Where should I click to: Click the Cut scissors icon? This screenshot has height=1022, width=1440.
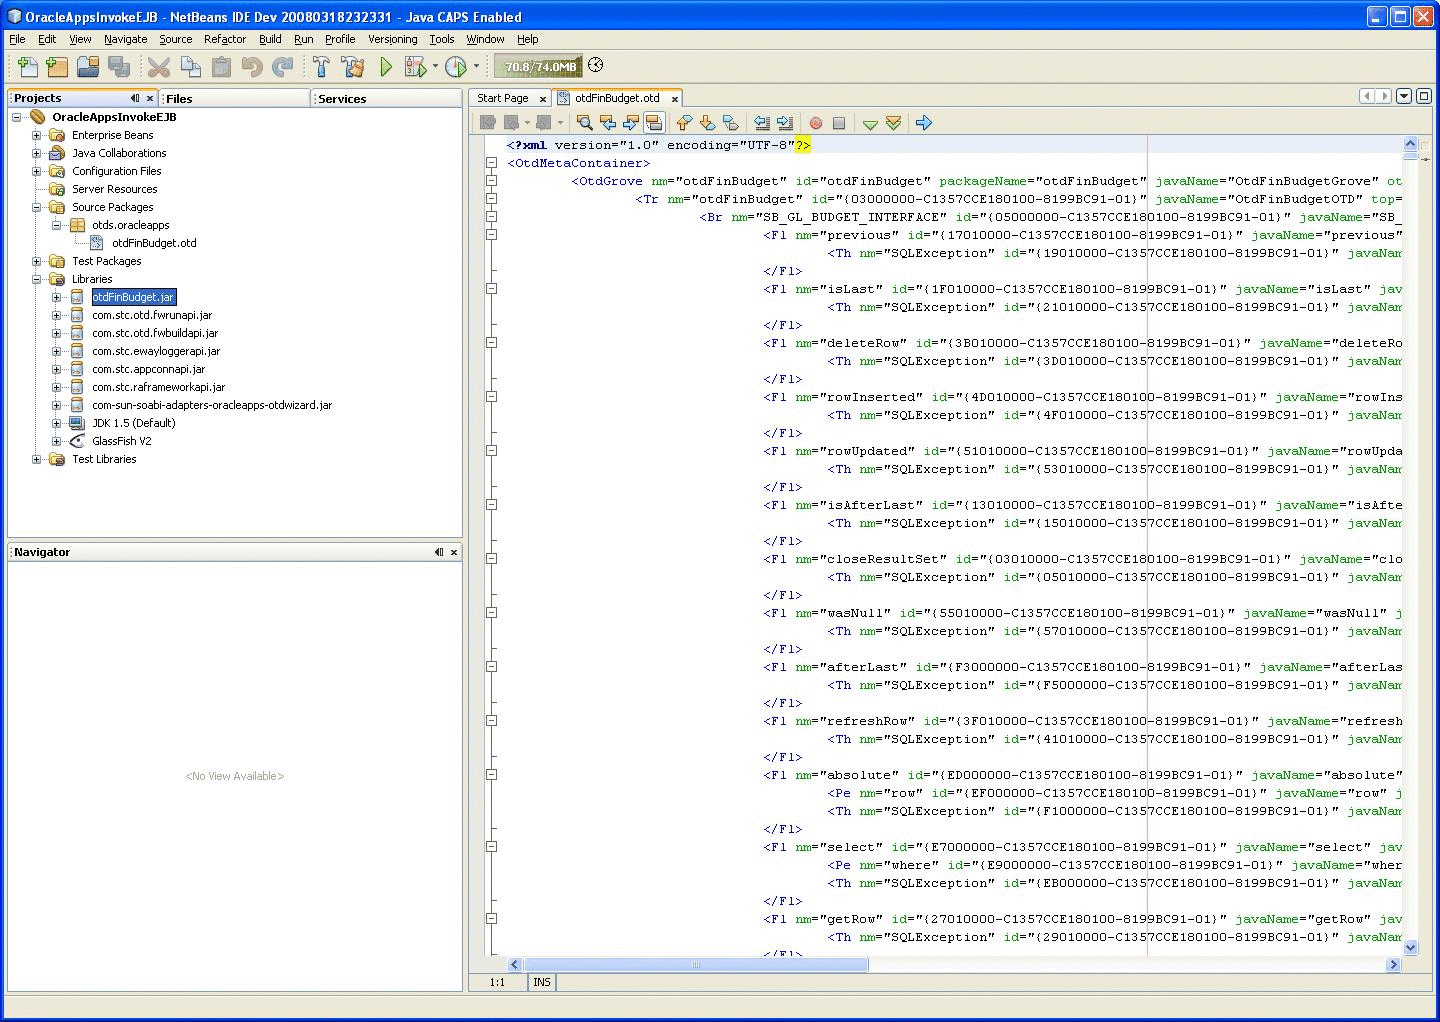[159, 67]
